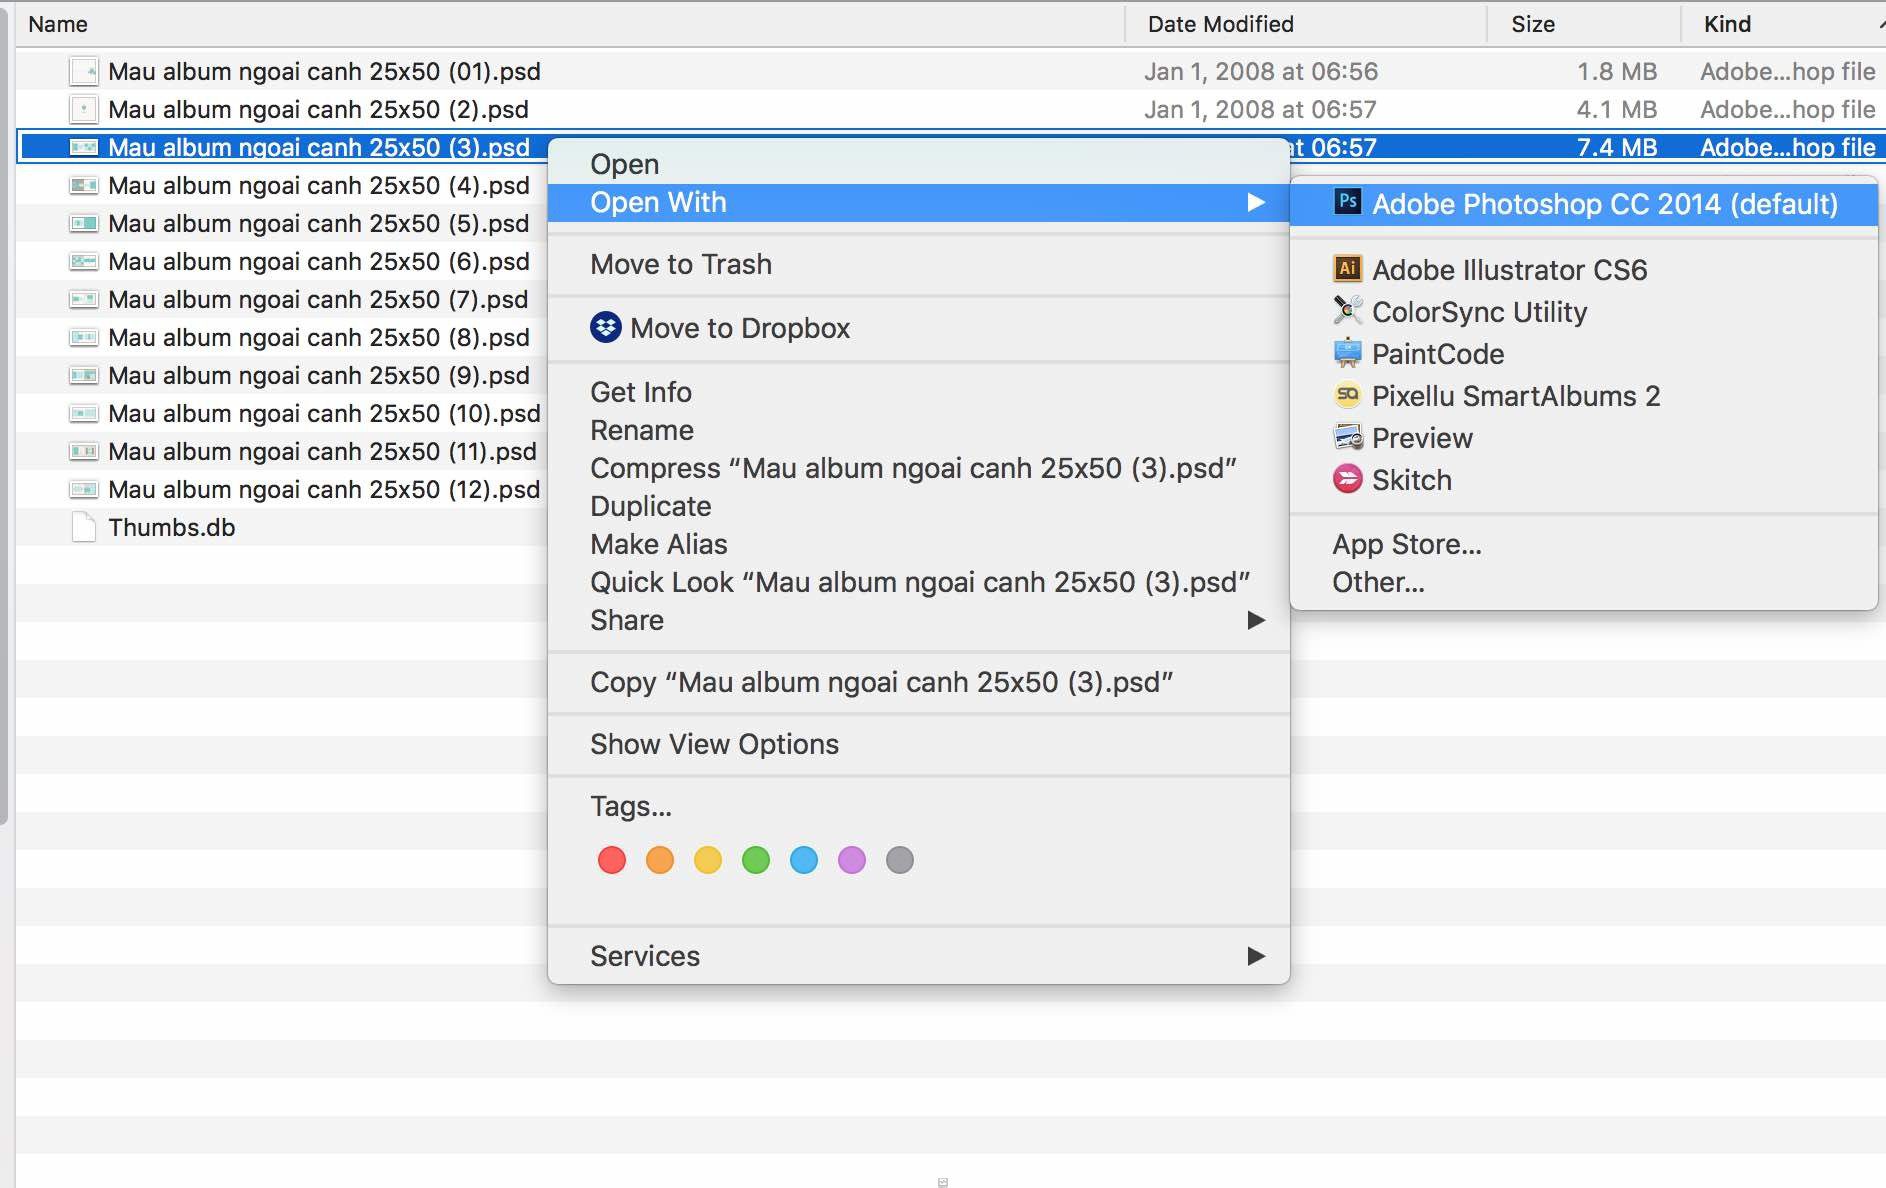Screen dimensions: 1886x1188
Task: Apply the green tag color
Action: pyautogui.click(x=756, y=860)
